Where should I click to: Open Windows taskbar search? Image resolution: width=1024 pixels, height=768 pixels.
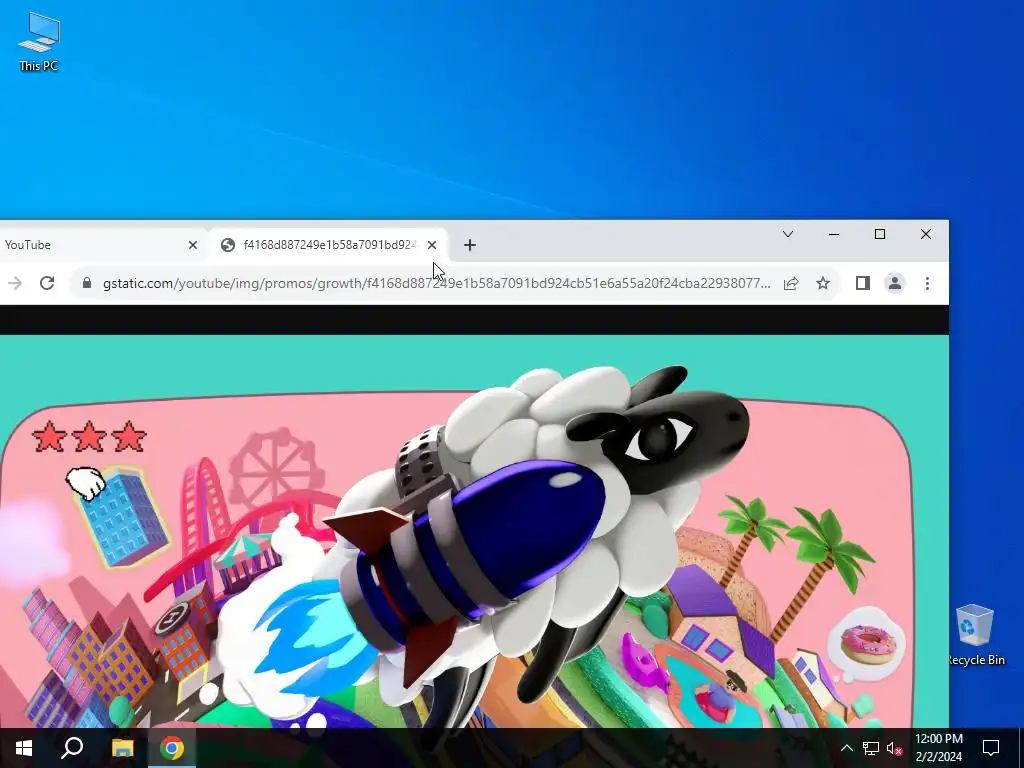coord(72,748)
